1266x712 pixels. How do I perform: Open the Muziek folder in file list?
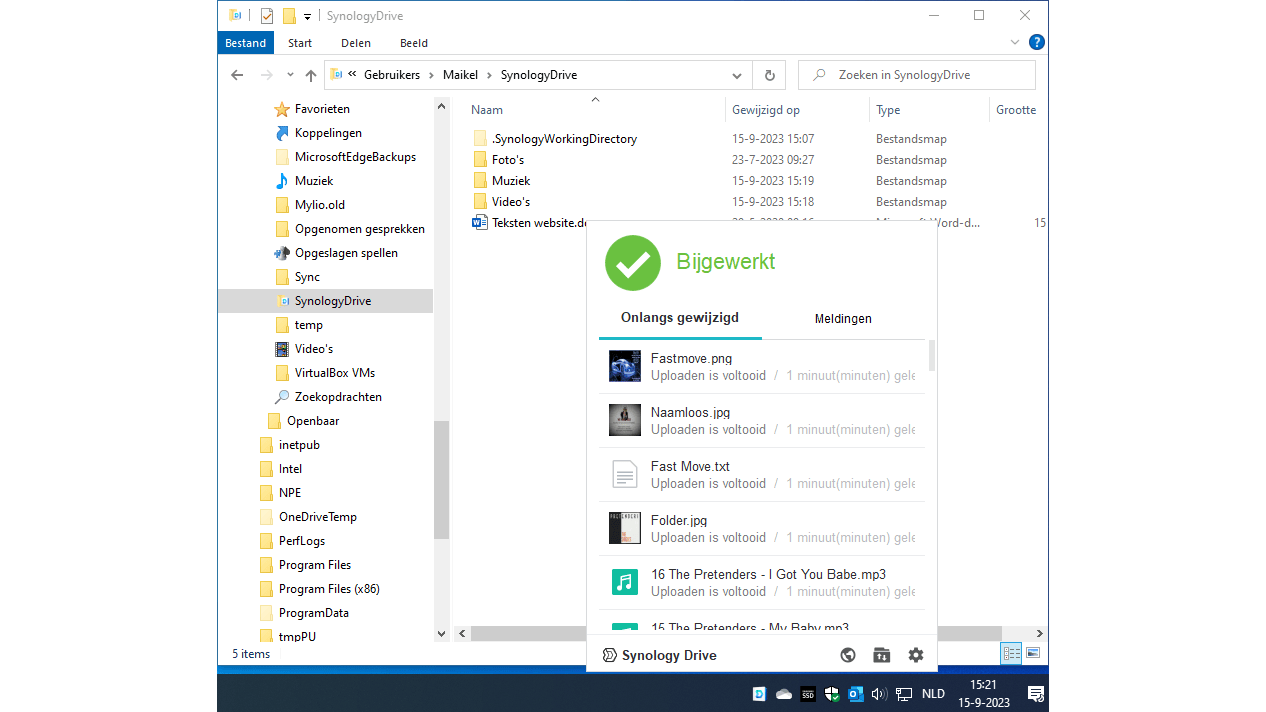[x=510, y=181]
